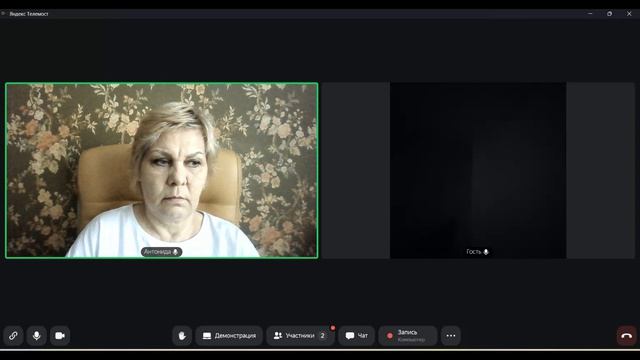The width and height of the screenshot is (640, 360).
Task: Select the Гость video tile
Action: point(478,170)
